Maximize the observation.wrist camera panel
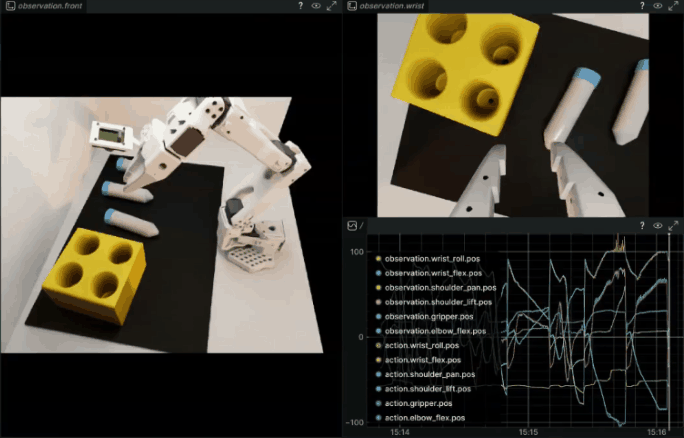This screenshot has height=438, width=684. coord(674,6)
